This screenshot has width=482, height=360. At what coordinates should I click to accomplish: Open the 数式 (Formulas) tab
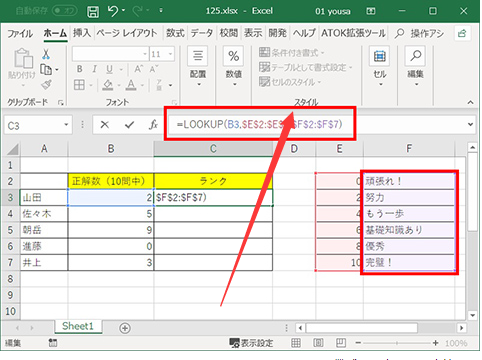click(x=175, y=33)
